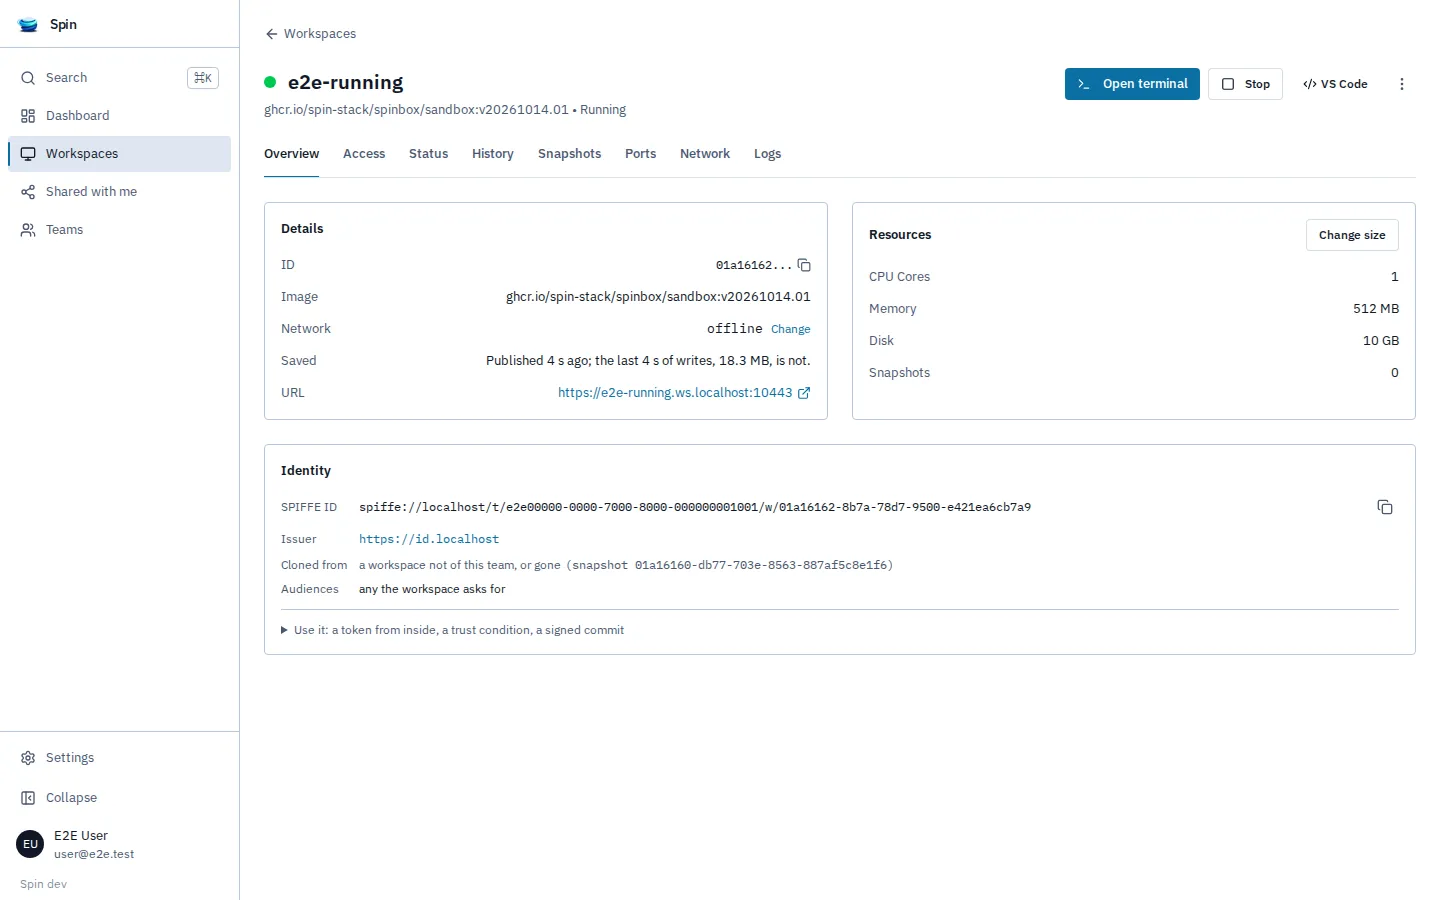Open the workspace URL external link icon
The image size is (1440, 900).
tap(804, 393)
